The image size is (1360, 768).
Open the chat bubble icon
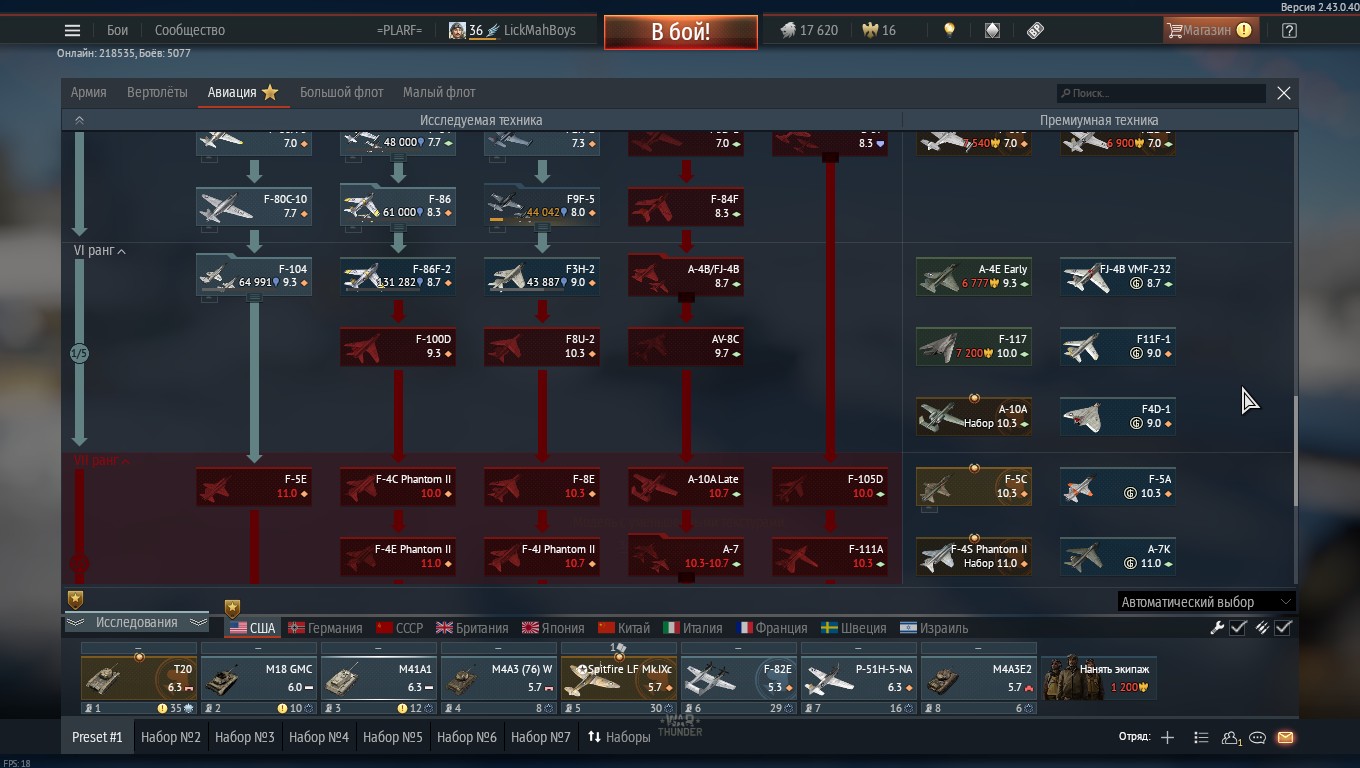pyautogui.click(x=1258, y=737)
